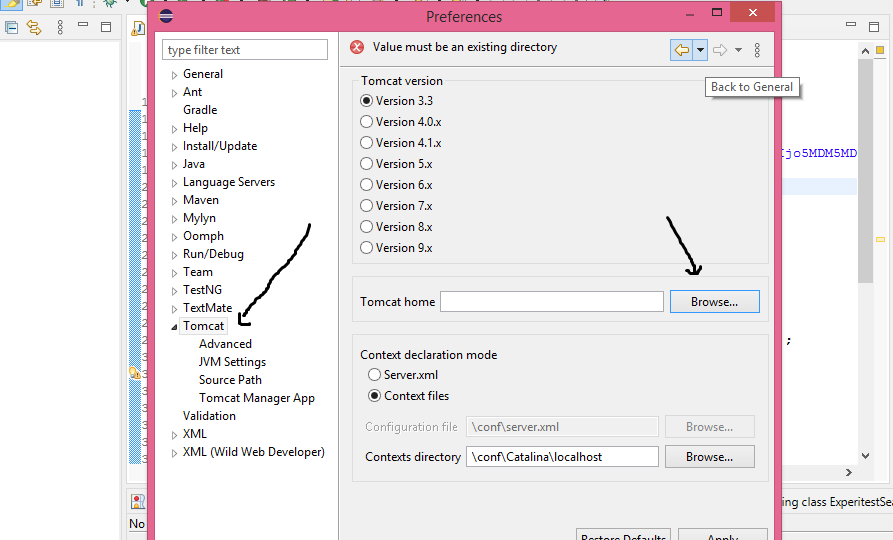Open Forward history dropdown arrow
Viewport: 893px width, 540px height.
coord(738,50)
